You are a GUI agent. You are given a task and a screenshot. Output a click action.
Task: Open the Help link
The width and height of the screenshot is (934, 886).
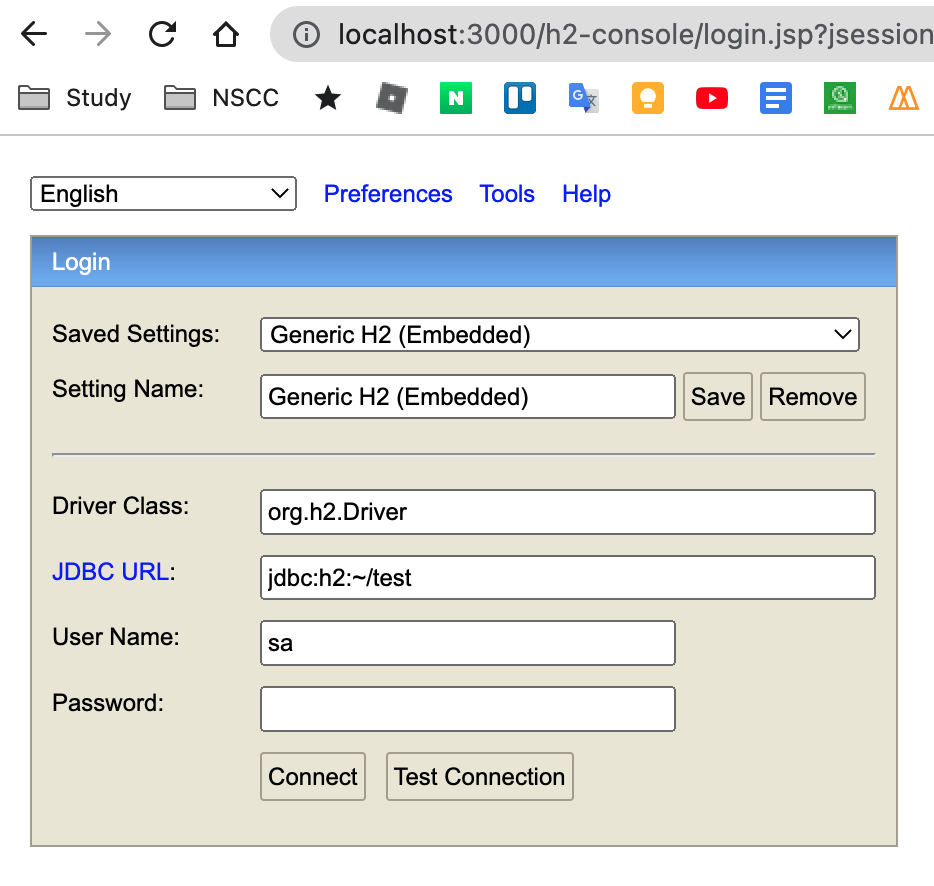(586, 194)
